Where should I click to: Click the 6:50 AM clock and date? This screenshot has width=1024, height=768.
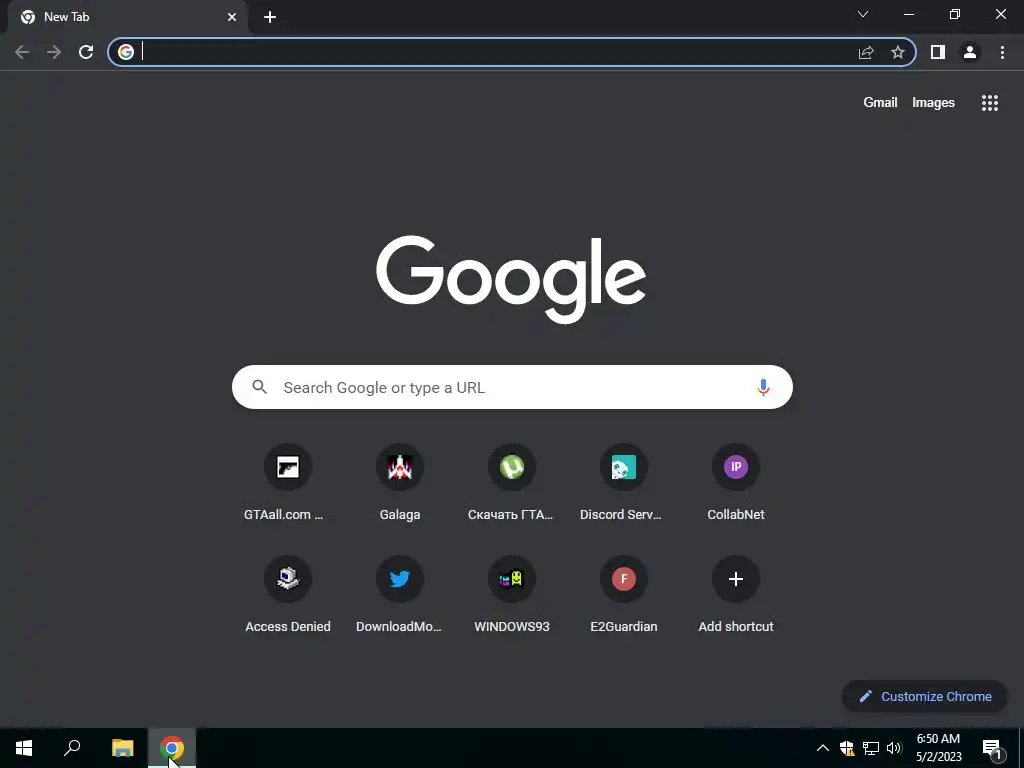[938, 748]
